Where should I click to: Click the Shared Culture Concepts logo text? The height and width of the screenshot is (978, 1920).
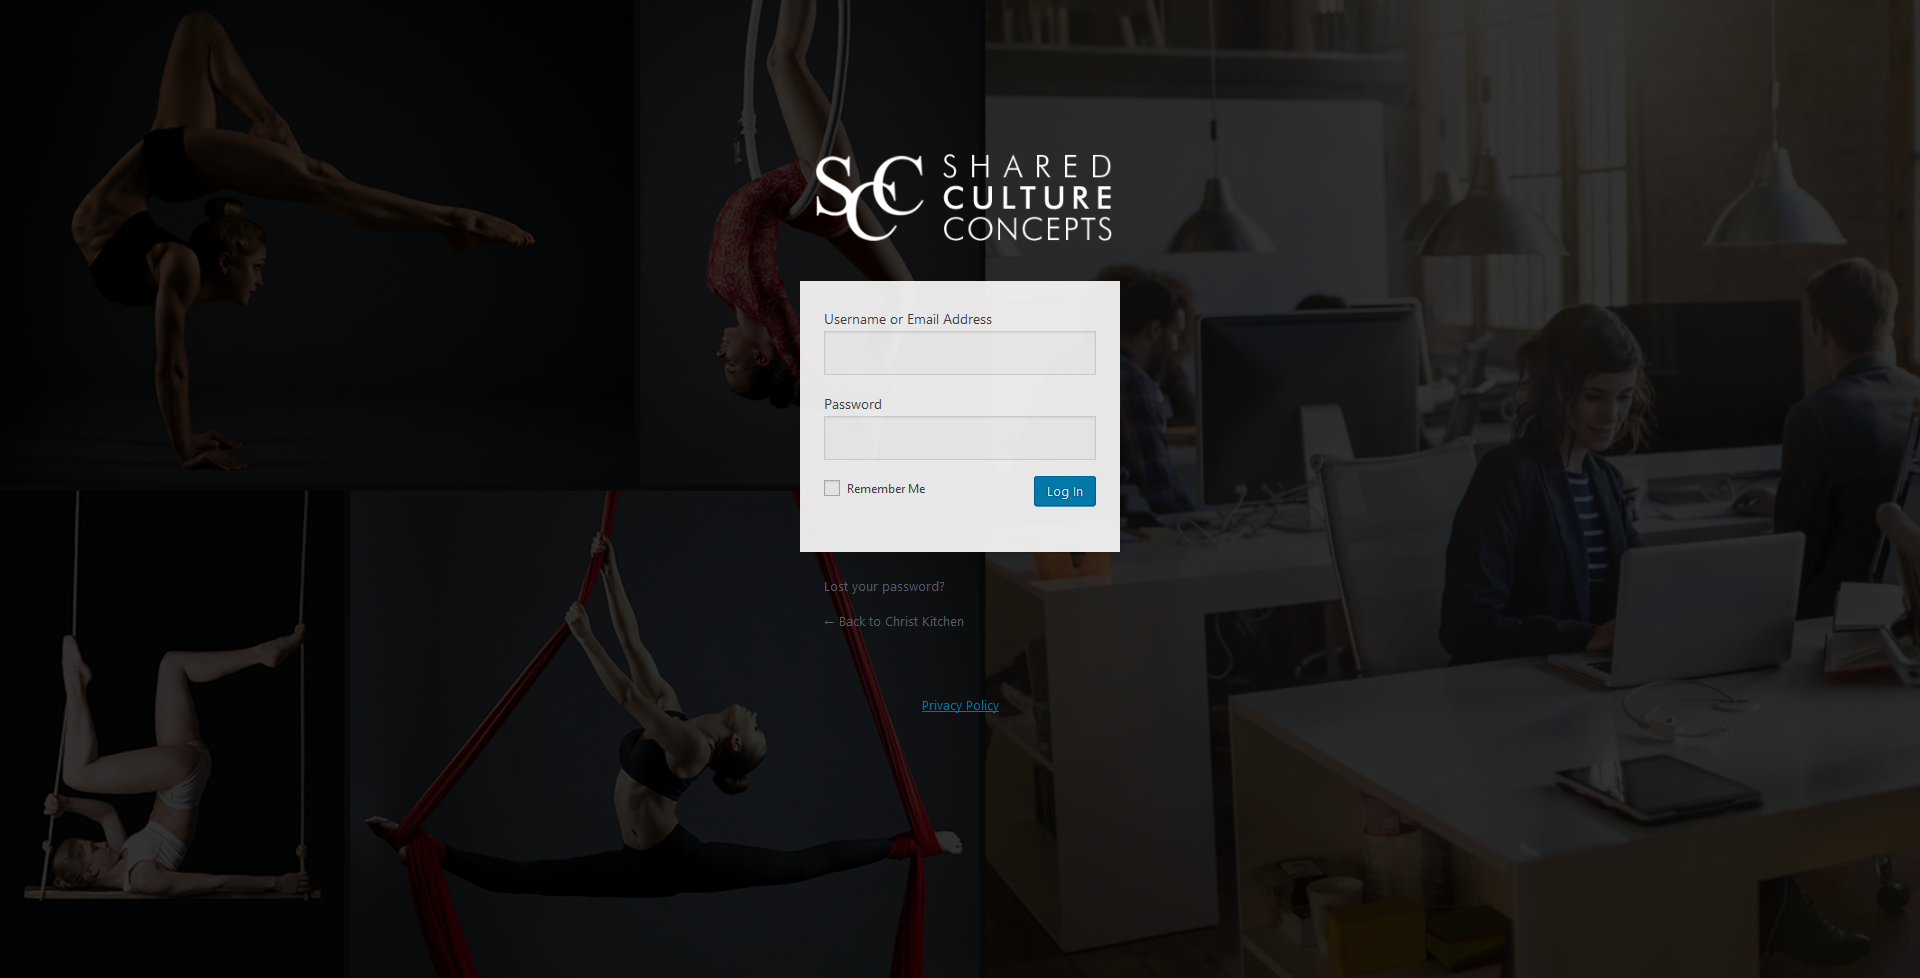pyautogui.click(x=1027, y=198)
